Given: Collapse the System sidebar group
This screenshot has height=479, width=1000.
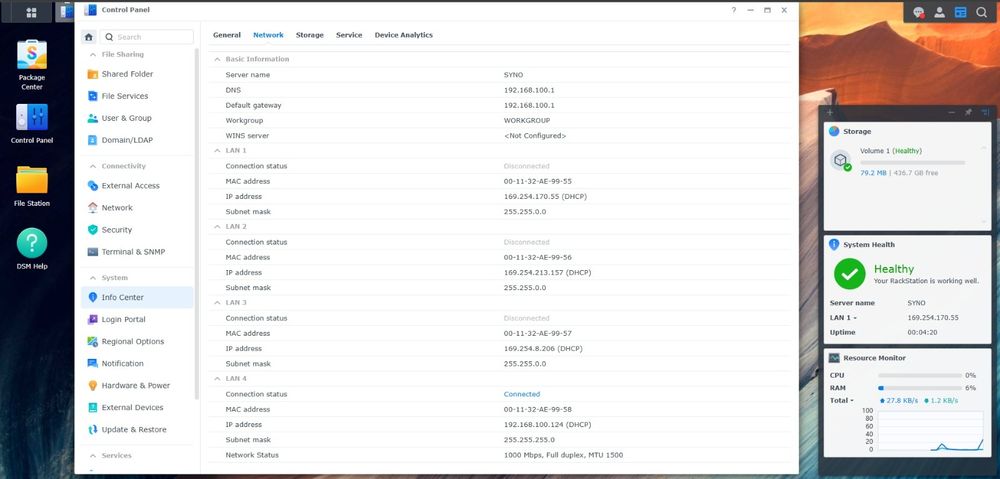Looking at the screenshot, I should [x=92, y=278].
